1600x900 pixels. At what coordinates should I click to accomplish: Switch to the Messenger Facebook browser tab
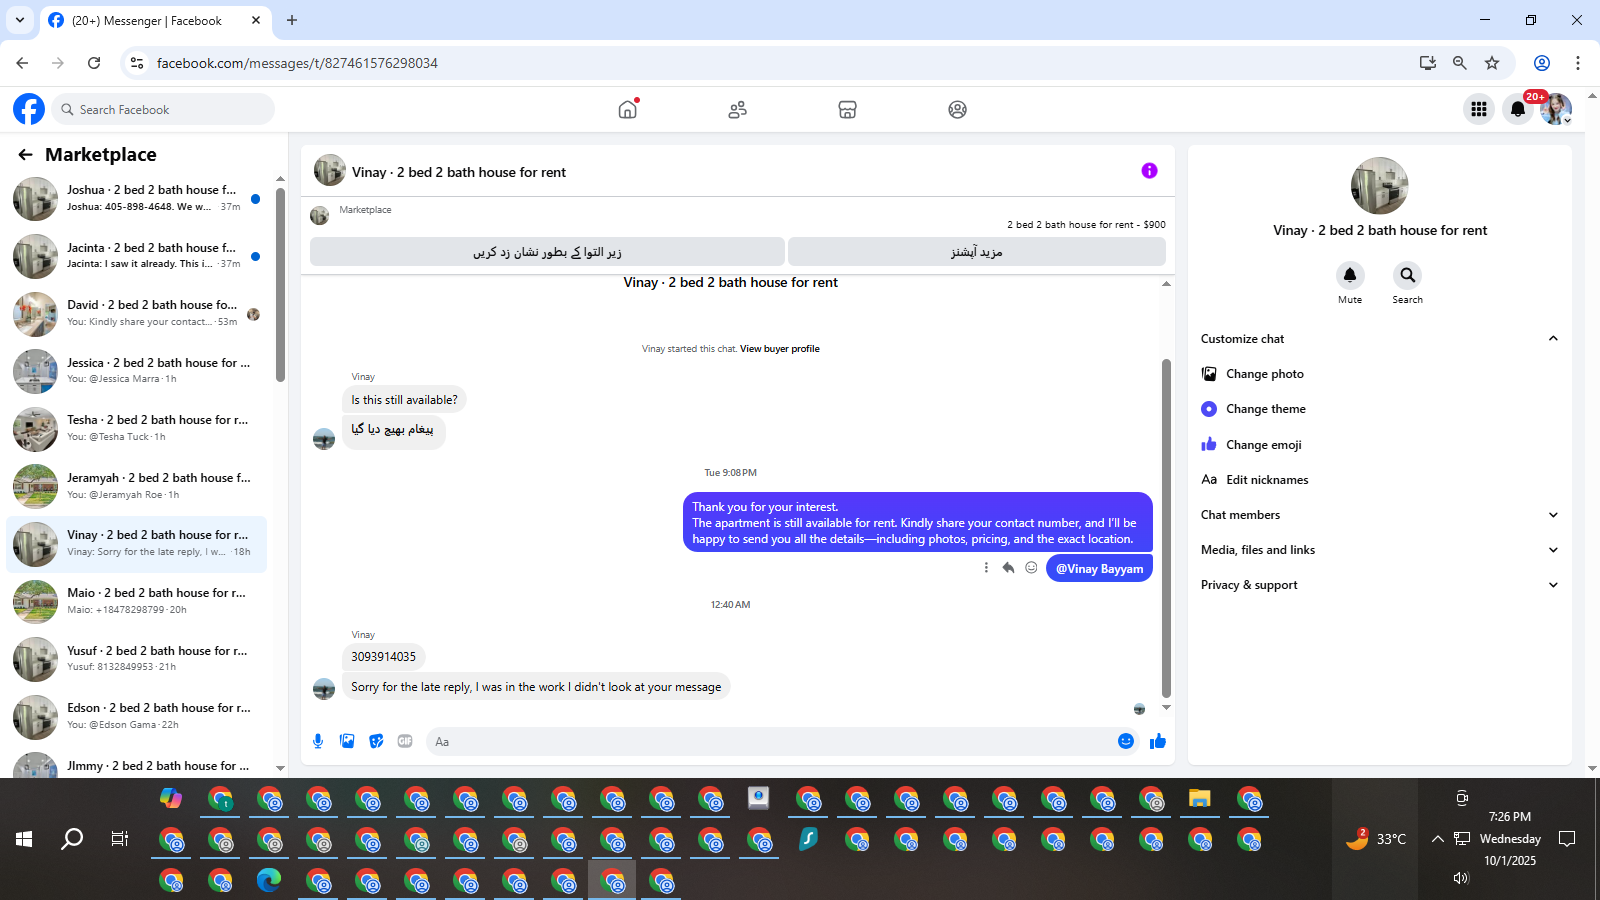[155, 20]
